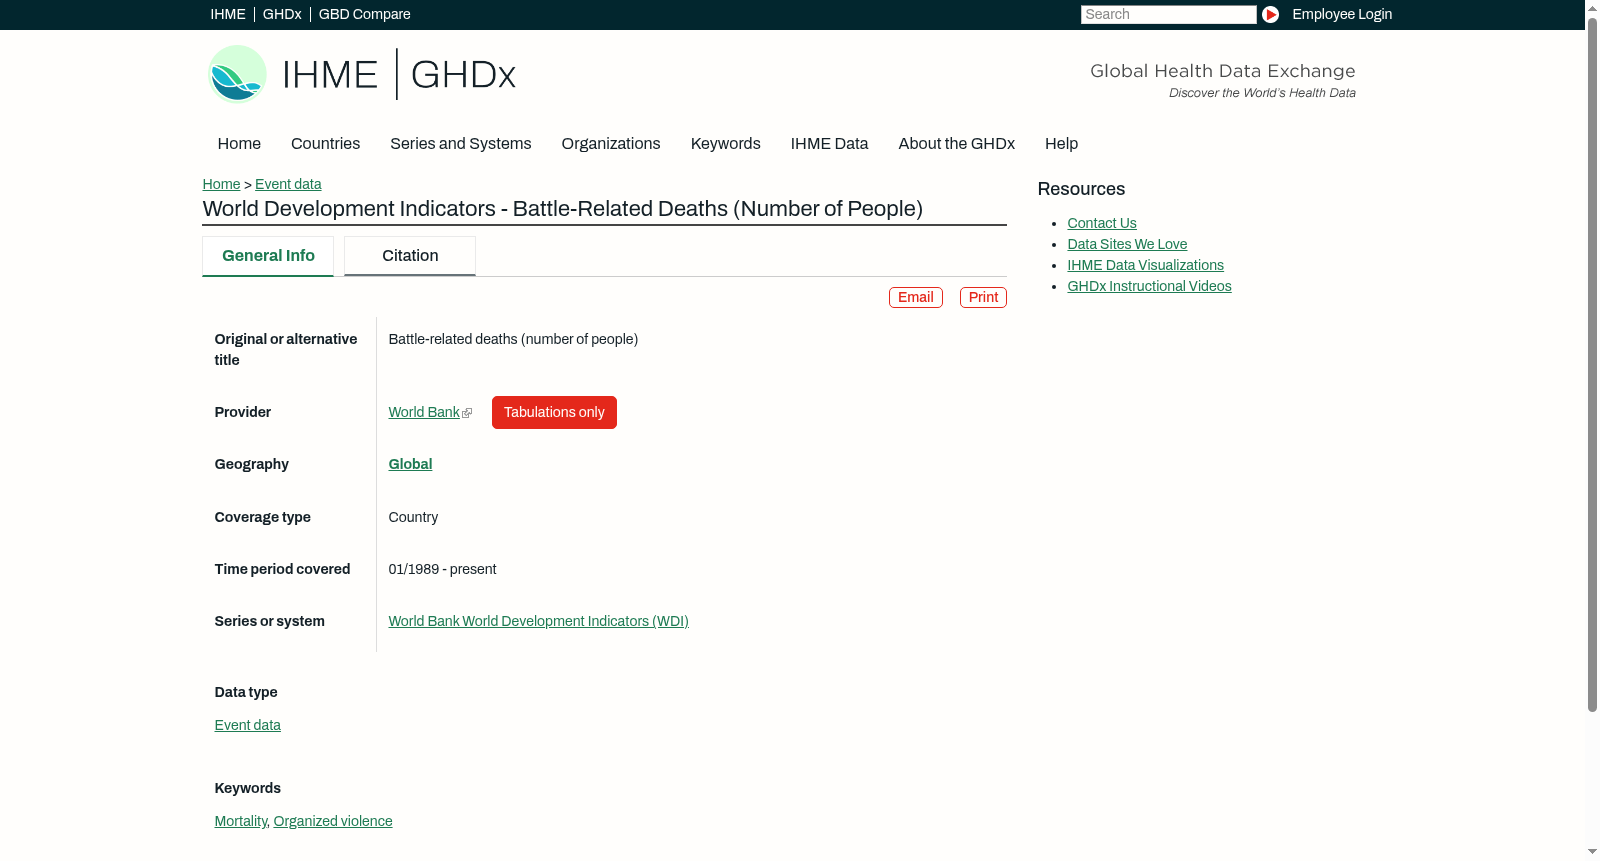The width and height of the screenshot is (1600, 861).
Task: Open the Organized violence keyword link
Action: click(333, 821)
